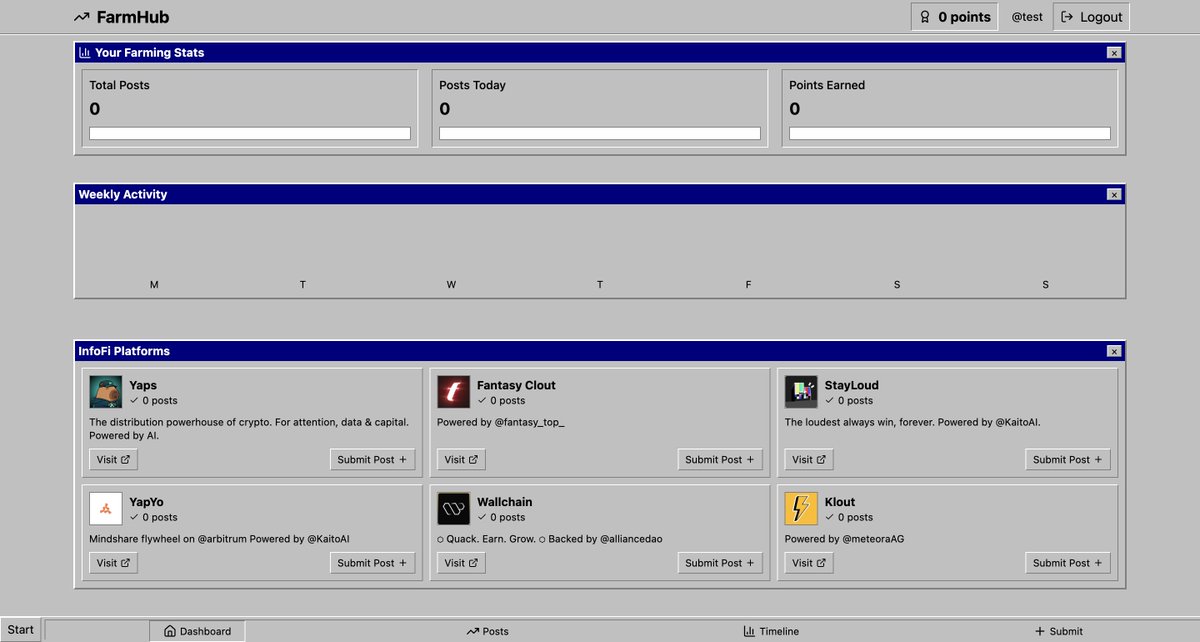Click the W (Wednesday) label in Weekly Activity
Viewport: 1200px width, 642px height.
pos(451,285)
